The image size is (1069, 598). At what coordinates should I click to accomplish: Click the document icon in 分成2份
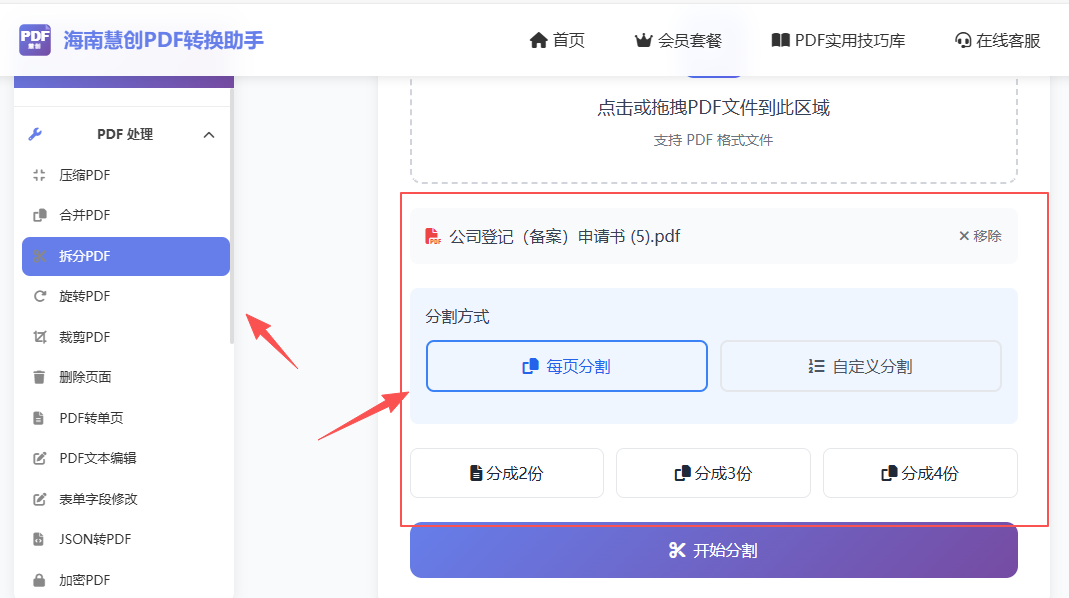(x=476, y=473)
